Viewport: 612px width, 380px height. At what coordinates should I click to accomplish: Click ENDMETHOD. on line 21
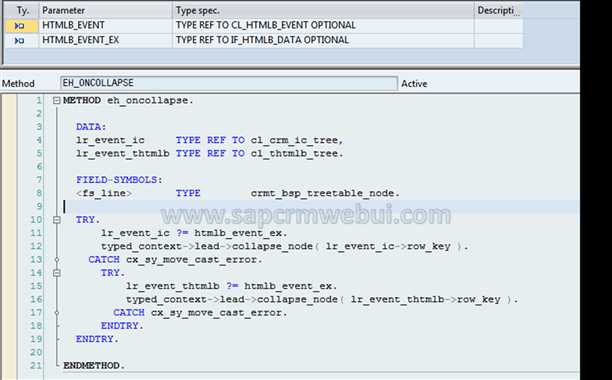click(x=94, y=366)
